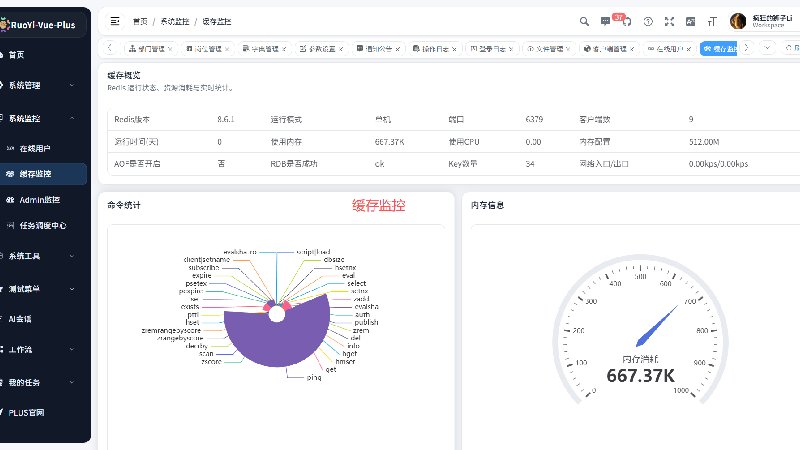Open 任务调度中心 in the sidebar
The width and height of the screenshot is (800, 450).
click(x=43, y=226)
